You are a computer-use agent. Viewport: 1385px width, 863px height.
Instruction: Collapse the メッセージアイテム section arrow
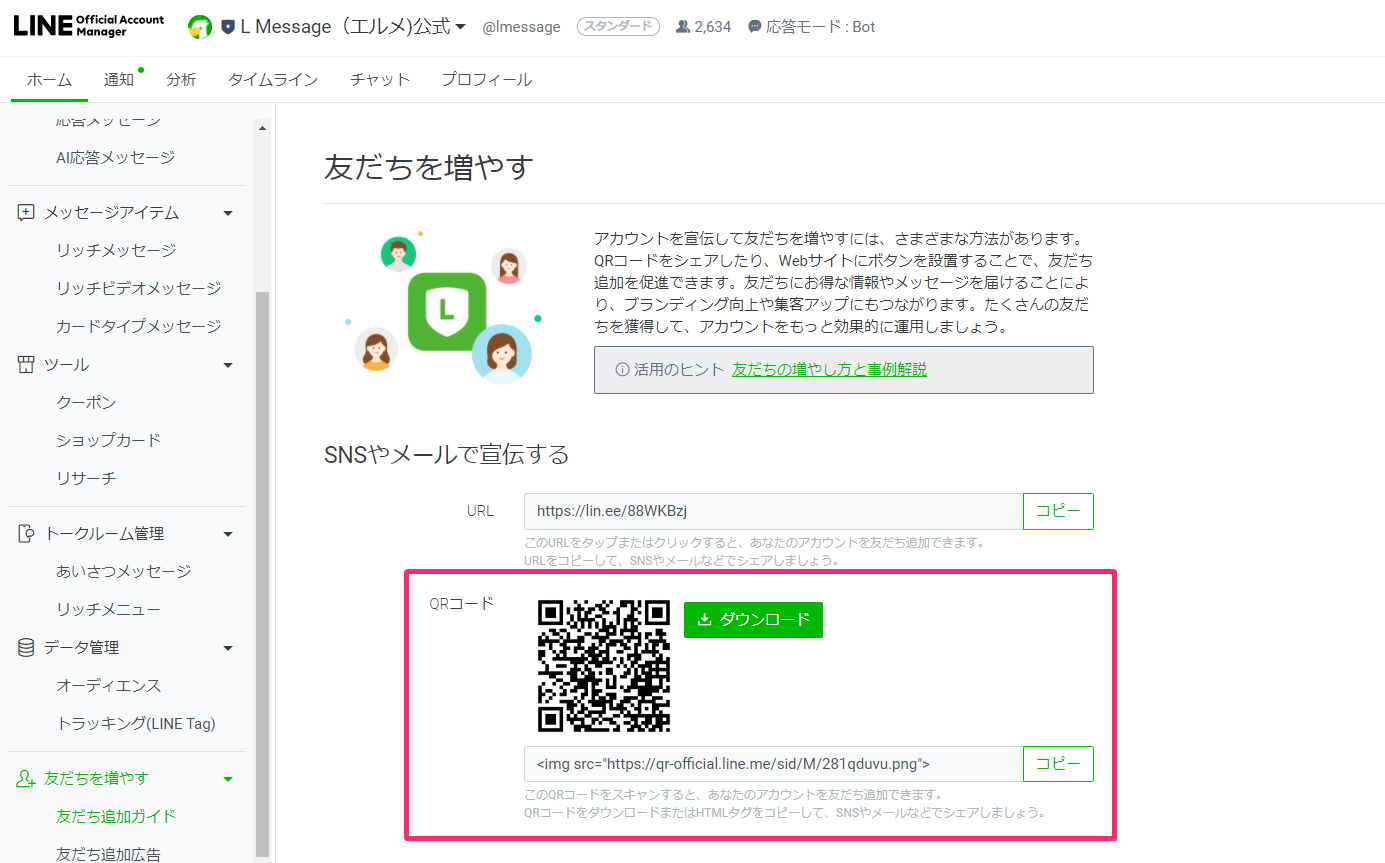[x=228, y=213]
